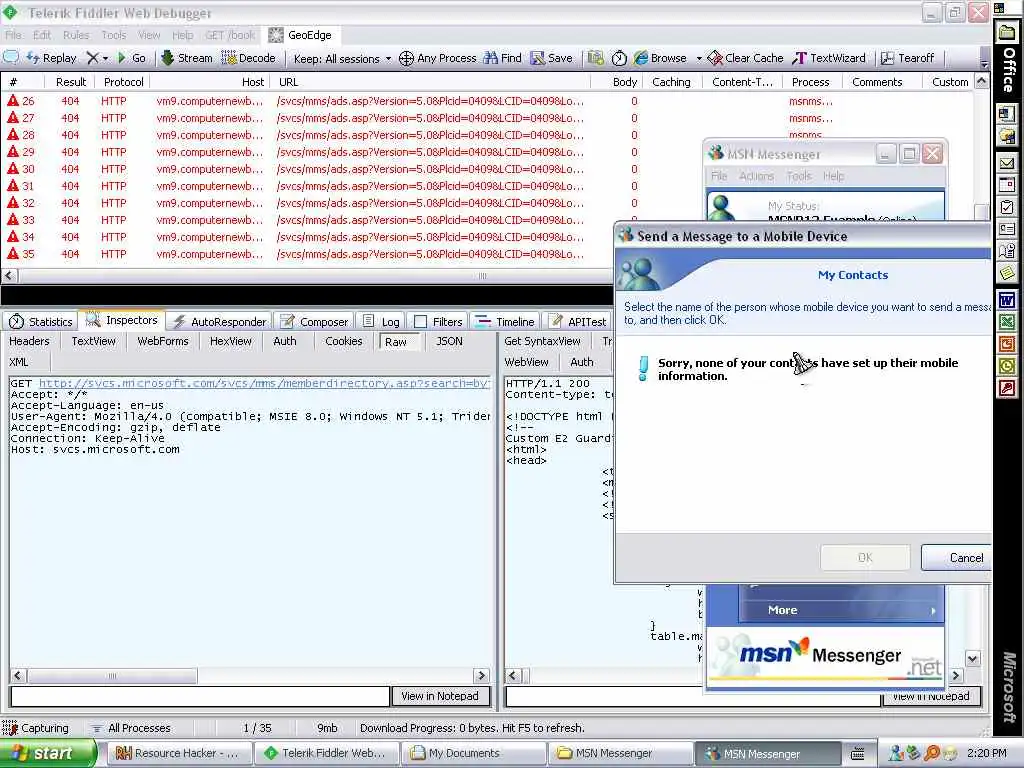Open the APITest tab
This screenshot has width=1024, height=768.
coord(578,321)
